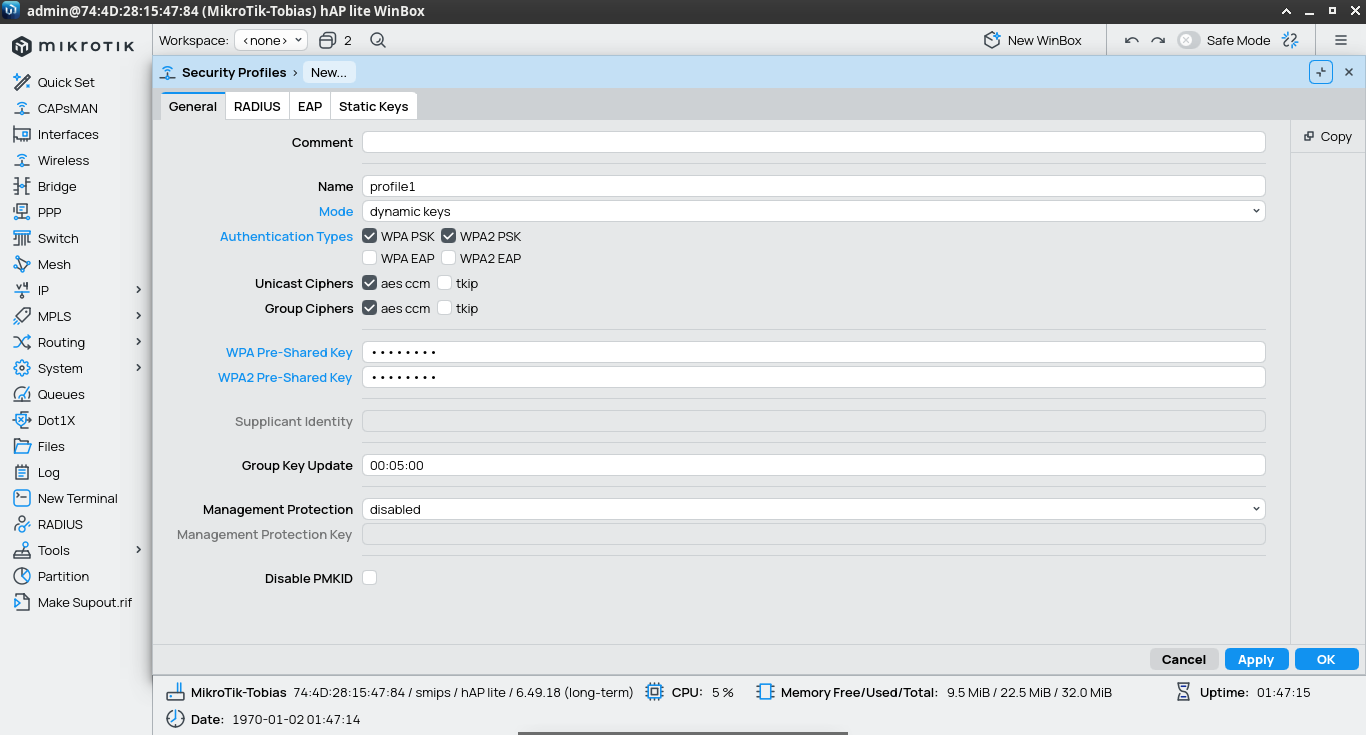Check the Disable PMKID checkbox
The image size is (1366, 735).
click(370, 578)
